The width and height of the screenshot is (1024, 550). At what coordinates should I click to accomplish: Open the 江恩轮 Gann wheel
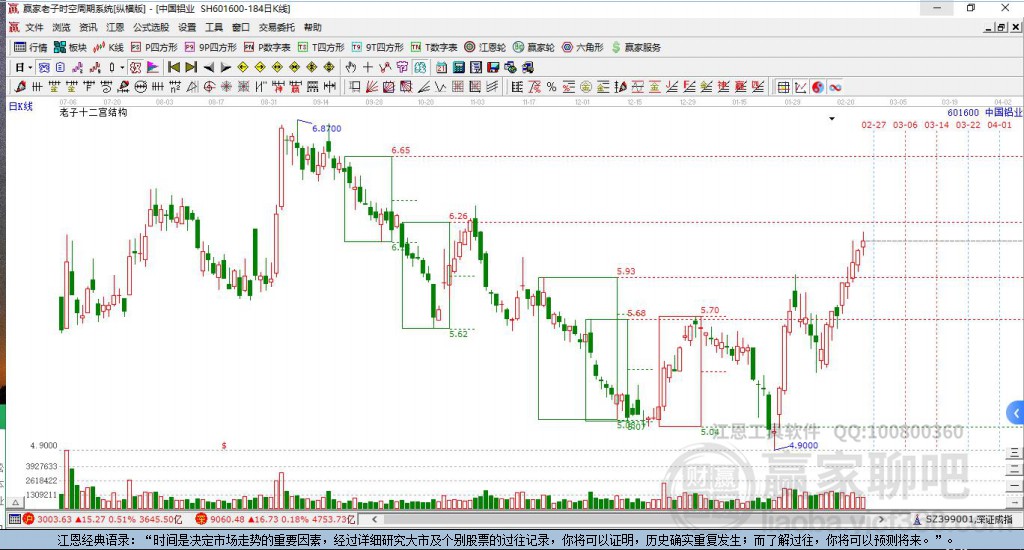tap(485, 47)
